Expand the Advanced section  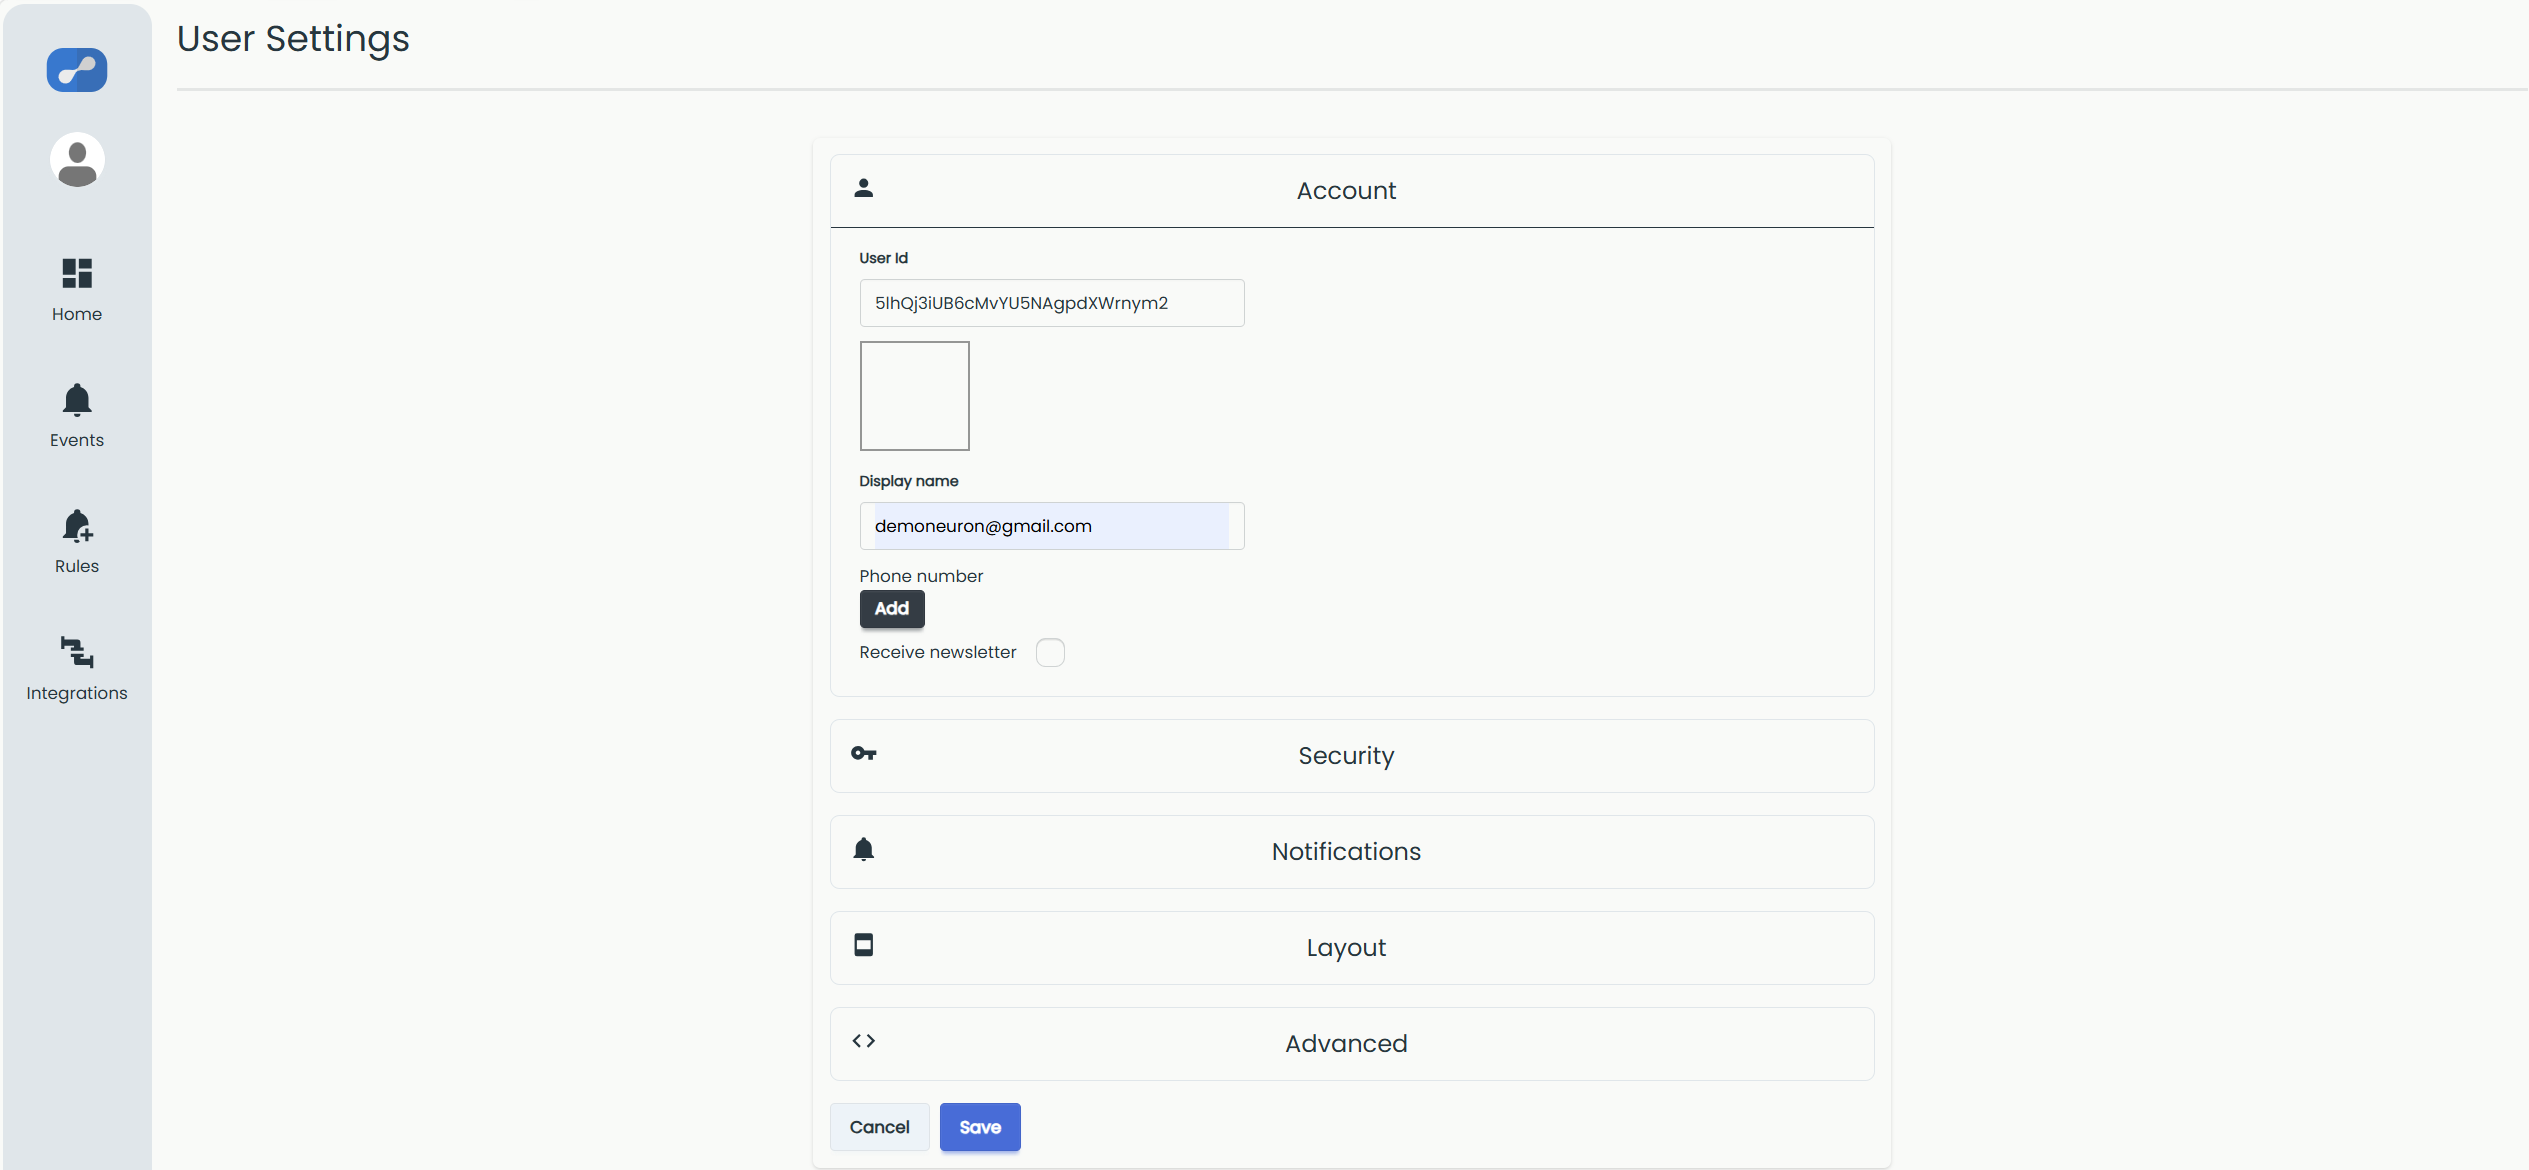click(1352, 1044)
